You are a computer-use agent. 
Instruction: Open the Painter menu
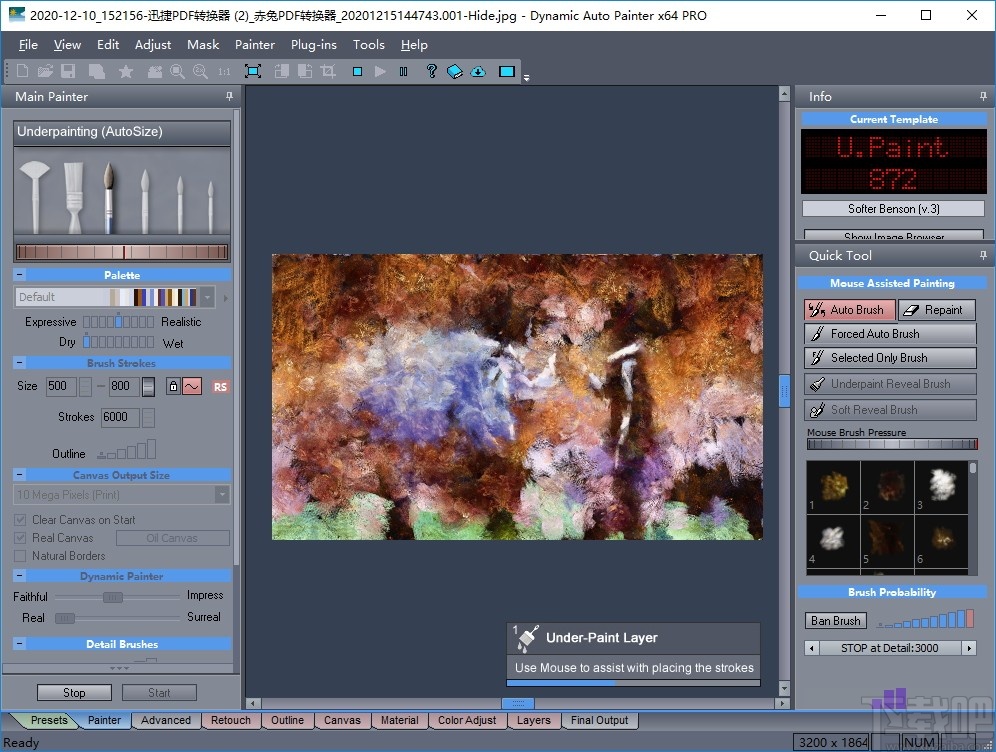coord(254,45)
